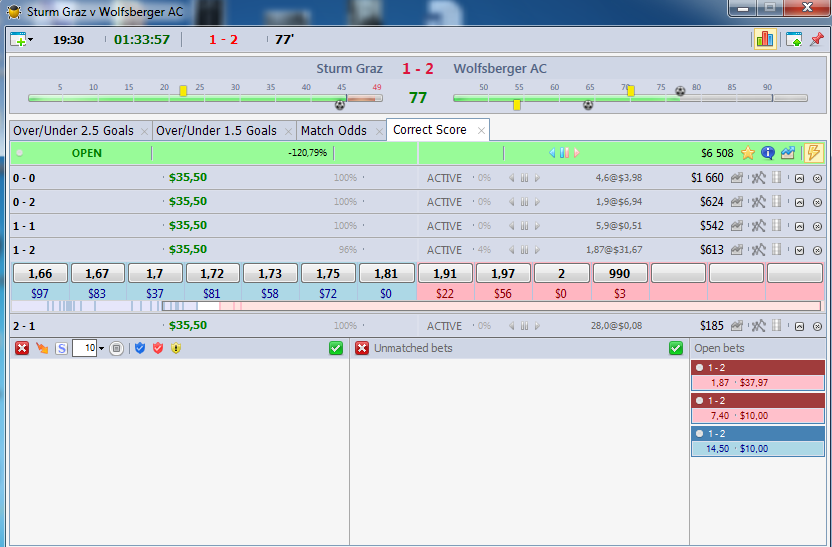Expand the 2 - 1 selection row
Image resolution: width=832 pixels, height=547 pixels.
point(799,326)
